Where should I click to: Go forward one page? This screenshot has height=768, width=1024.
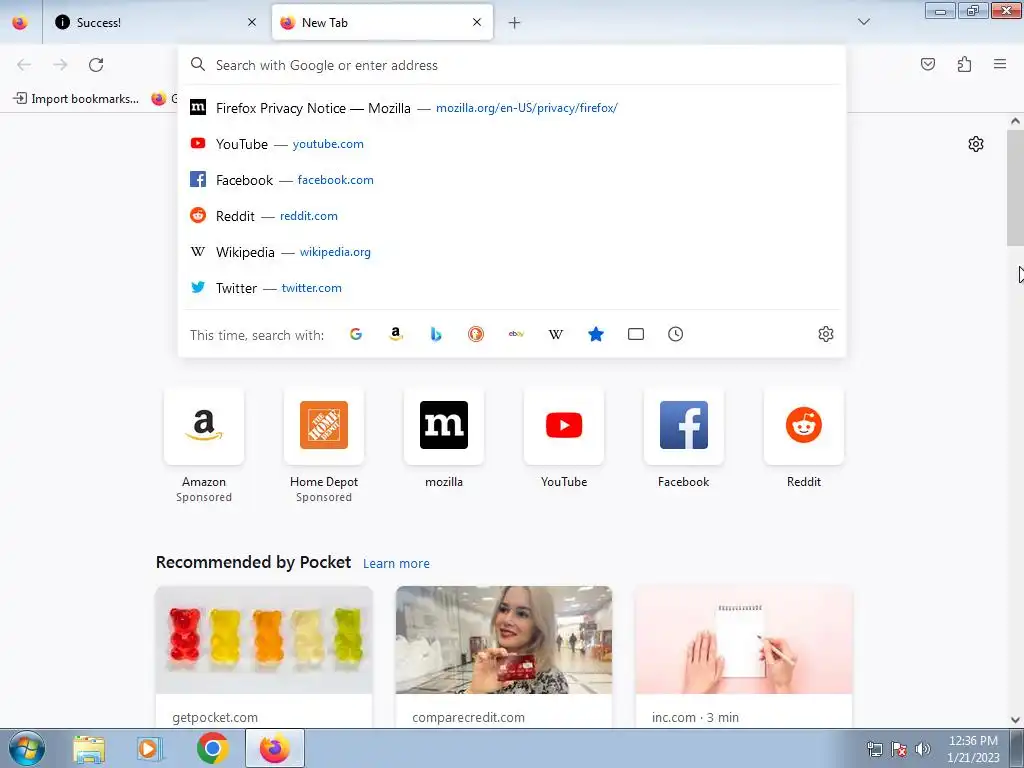pos(60,65)
